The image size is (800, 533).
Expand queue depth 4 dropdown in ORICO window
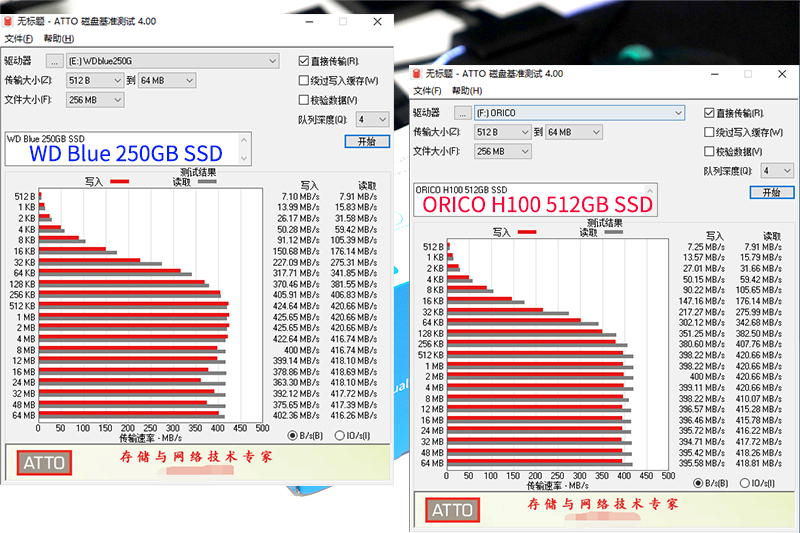pyautogui.click(x=777, y=170)
